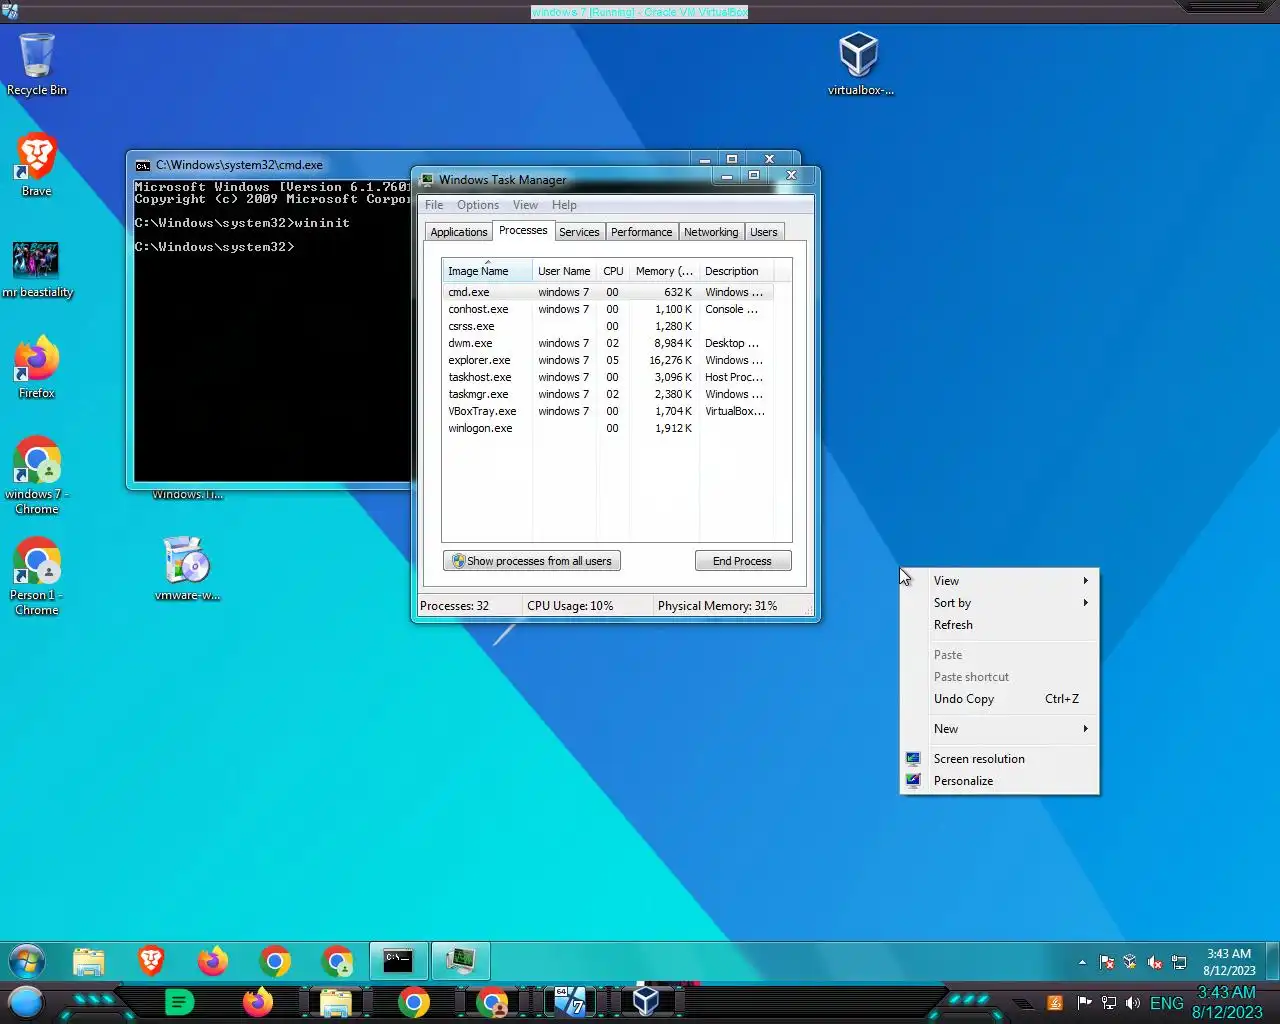Image resolution: width=1280 pixels, height=1024 pixels.
Task: Click the muted volume icon in guest tray
Action: tap(1155, 962)
